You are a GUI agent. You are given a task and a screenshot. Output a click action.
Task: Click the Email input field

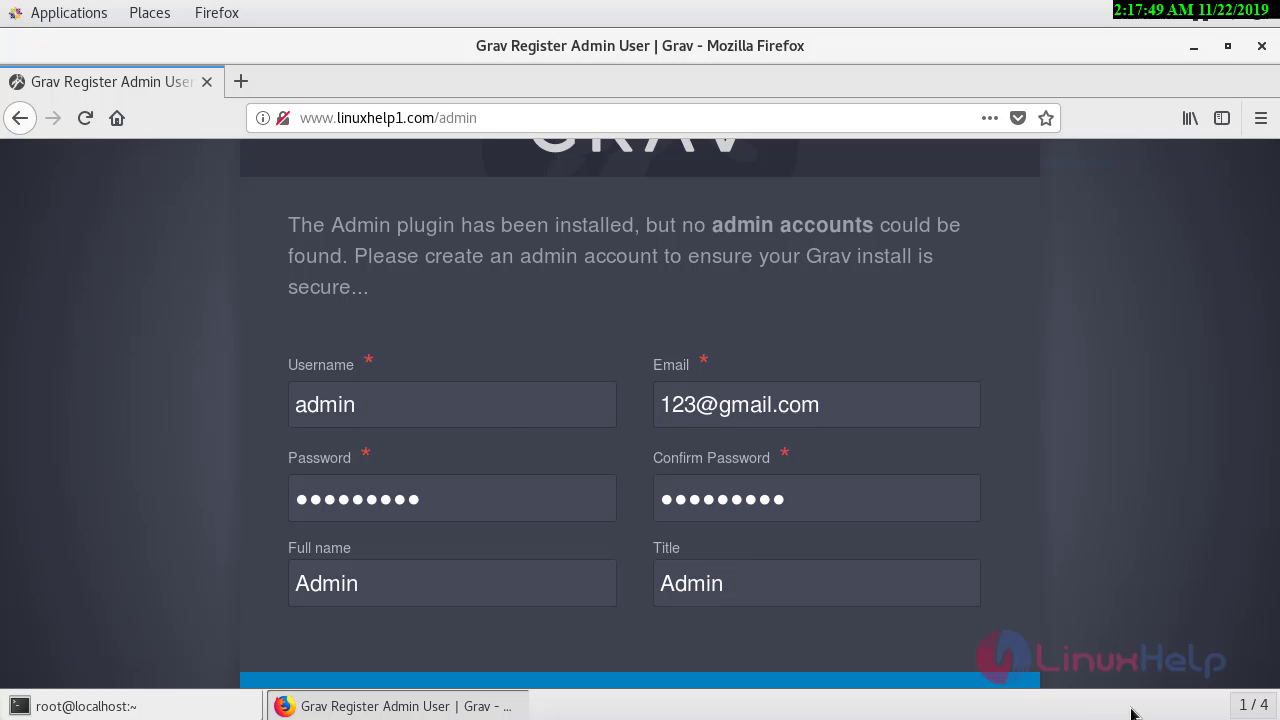click(817, 404)
